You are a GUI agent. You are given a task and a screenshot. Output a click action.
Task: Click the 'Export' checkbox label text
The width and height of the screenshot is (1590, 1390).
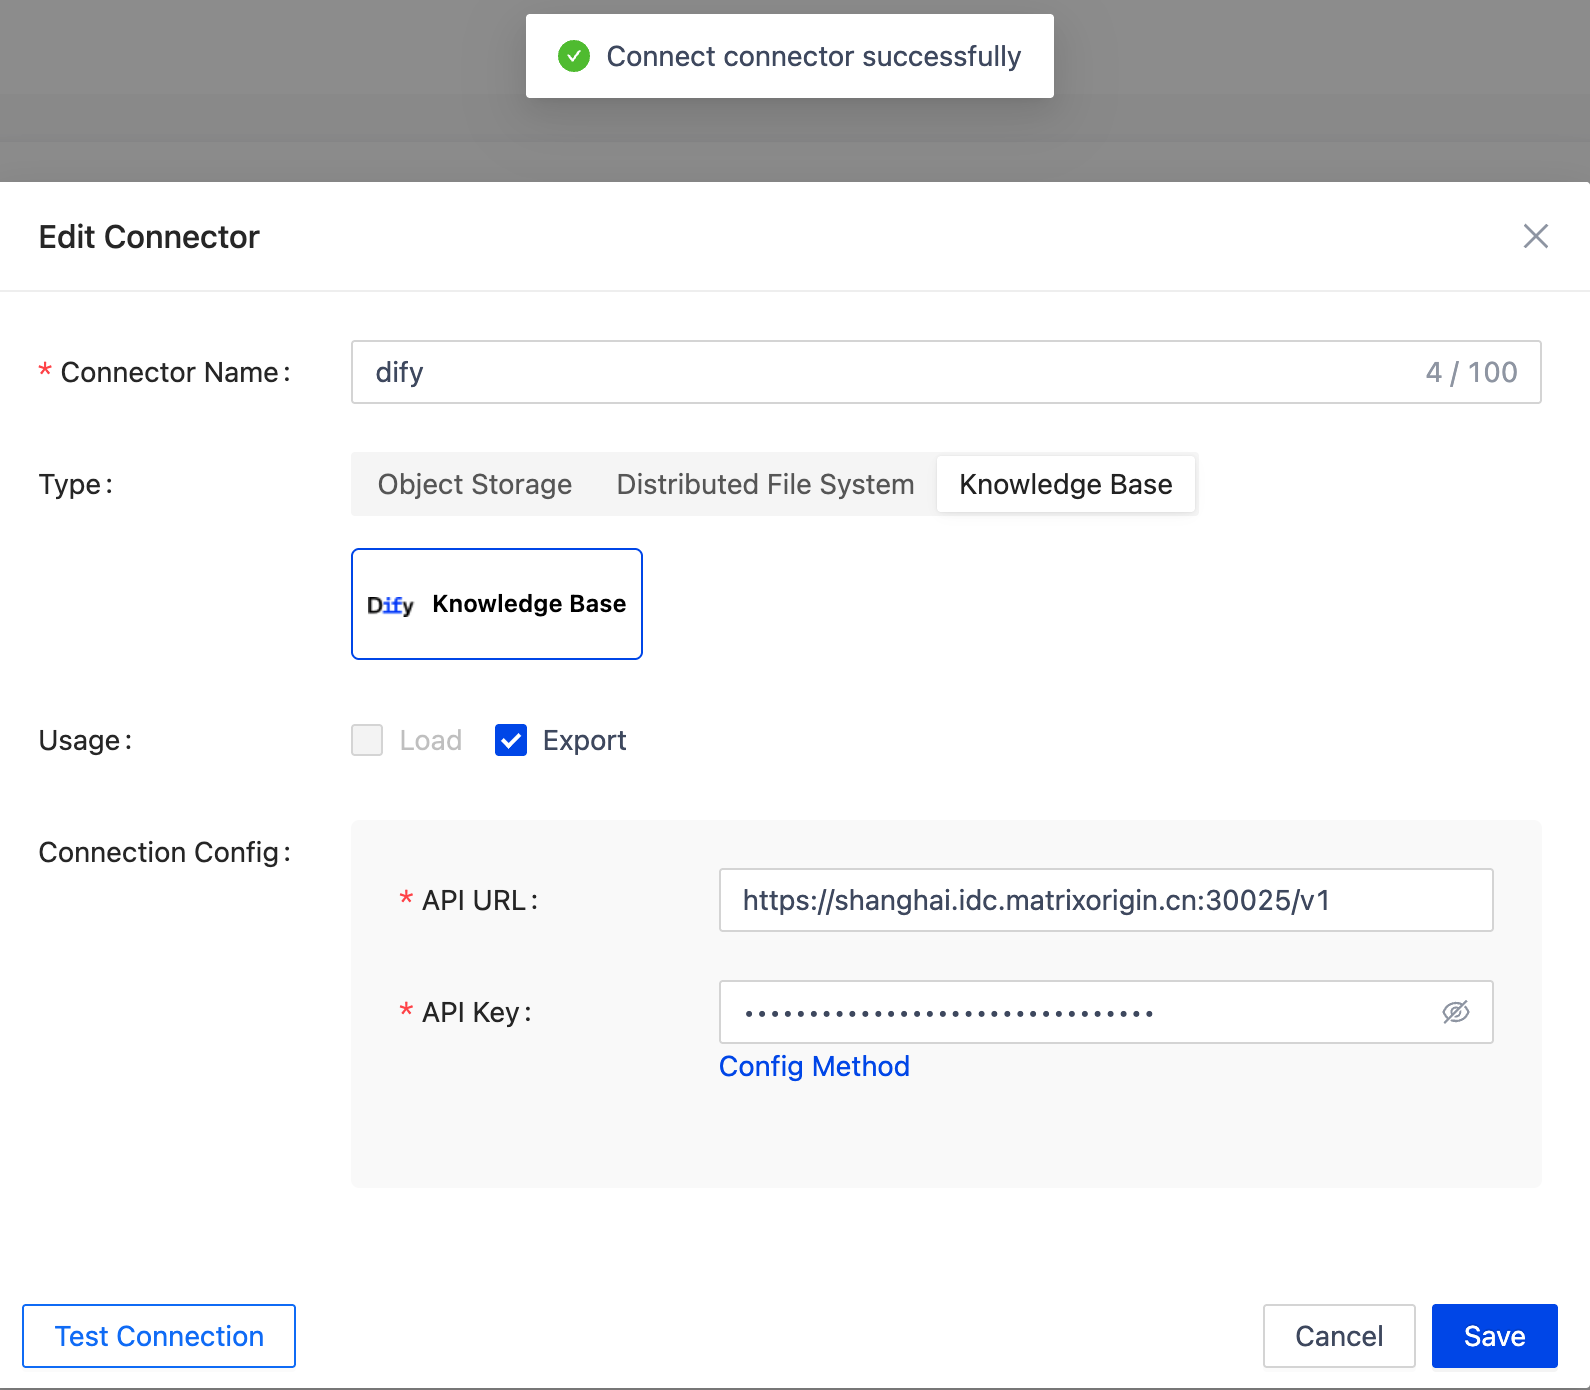tap(584, 740)
